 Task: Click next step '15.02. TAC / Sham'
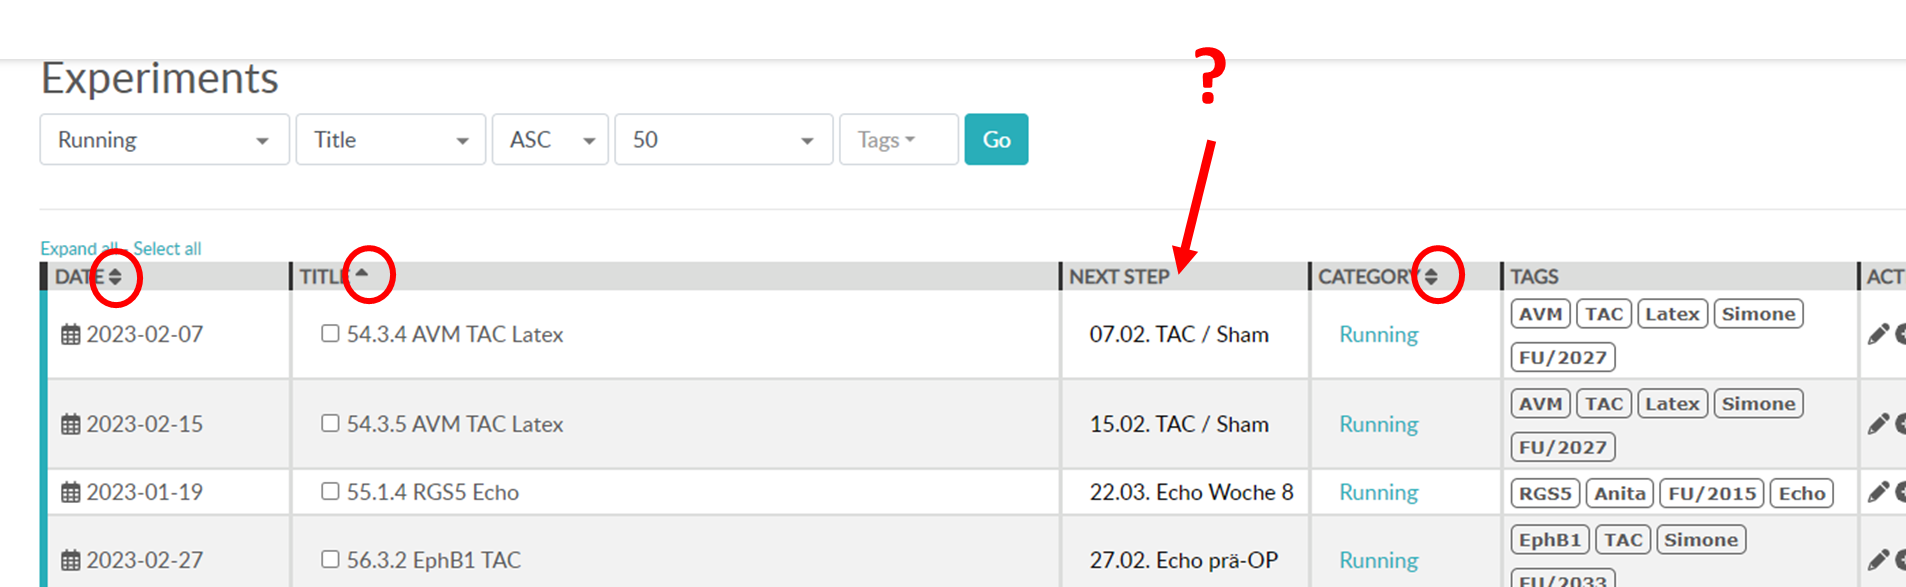pyautogui.click(x=1179, y=425)
